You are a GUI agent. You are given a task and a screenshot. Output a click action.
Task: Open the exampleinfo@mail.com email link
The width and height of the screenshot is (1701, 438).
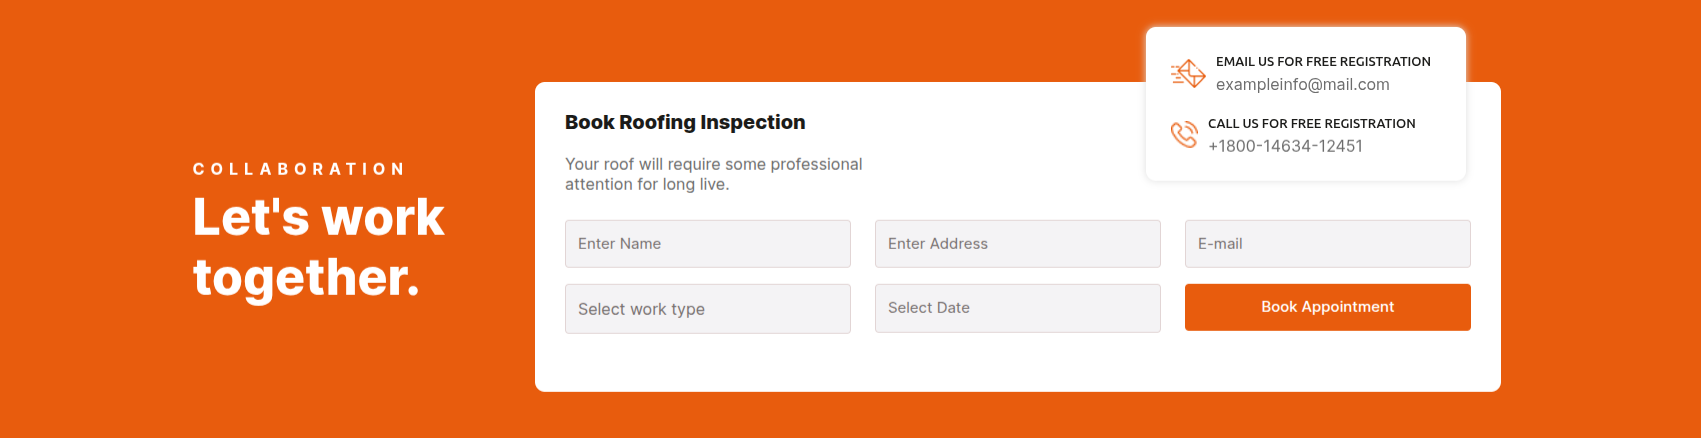(1302, 85)
